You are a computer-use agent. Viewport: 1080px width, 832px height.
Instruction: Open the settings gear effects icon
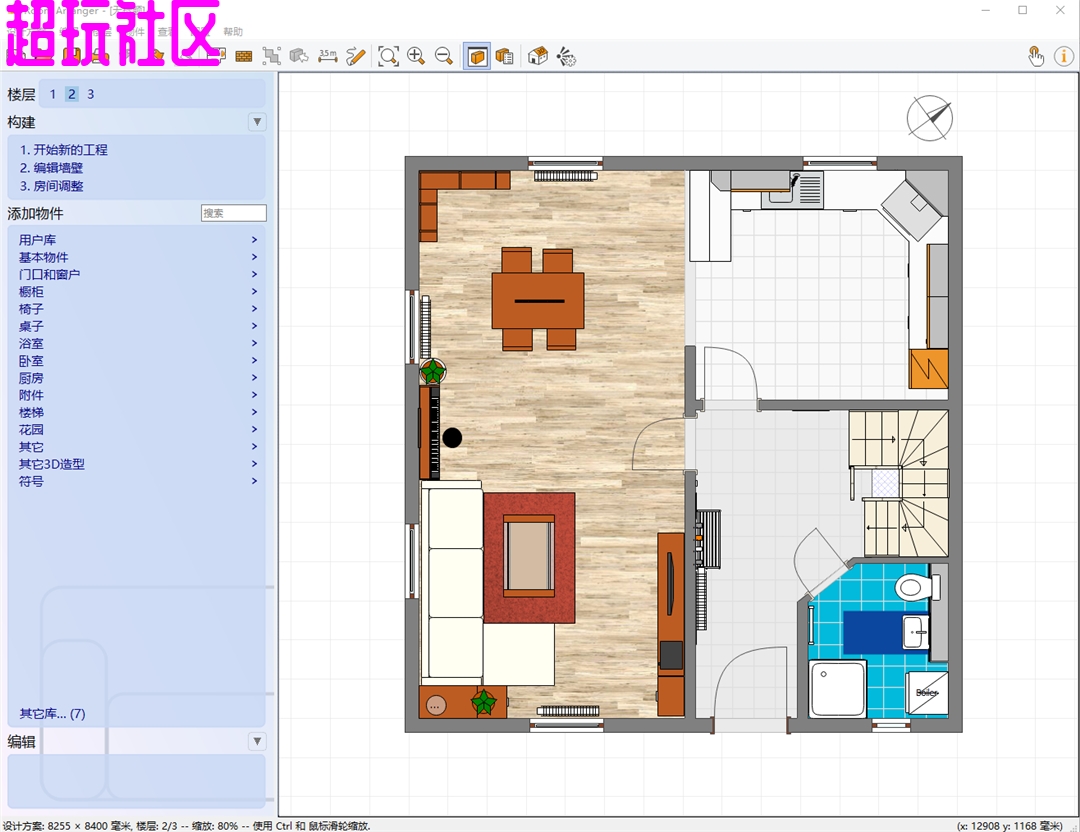click(x=566, y=56)
